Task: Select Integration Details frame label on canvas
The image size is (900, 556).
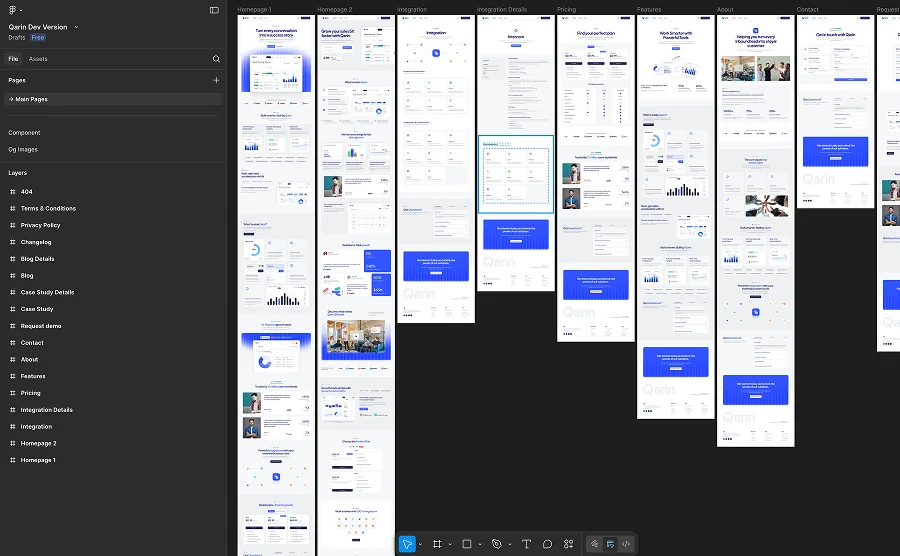Action: point(502,10)
